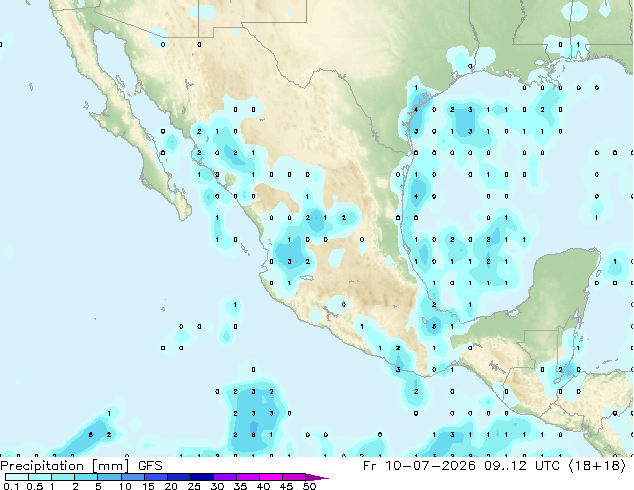Pick the 15–20 mm legend swatch
This screenshot has height=490, width=634.
(155, 477)
